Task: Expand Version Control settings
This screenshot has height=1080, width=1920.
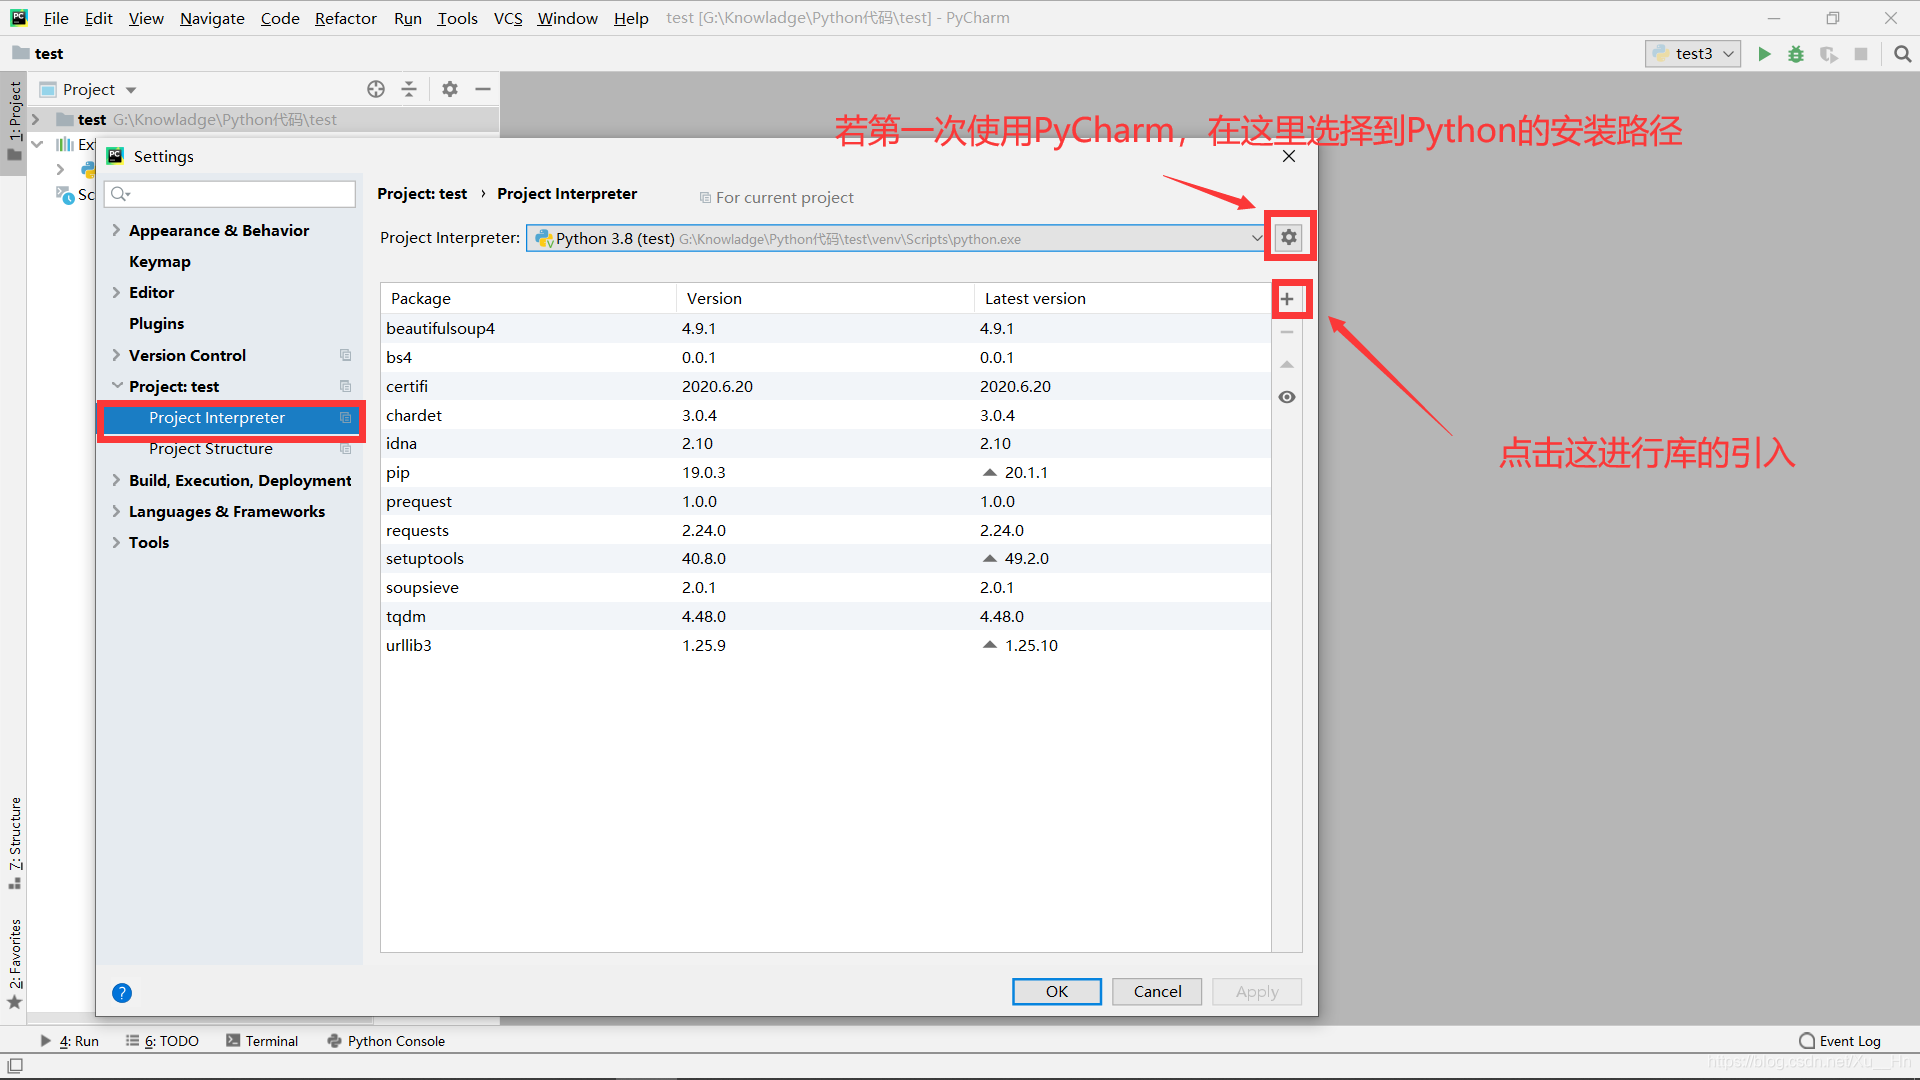Action: click(116, 355)
